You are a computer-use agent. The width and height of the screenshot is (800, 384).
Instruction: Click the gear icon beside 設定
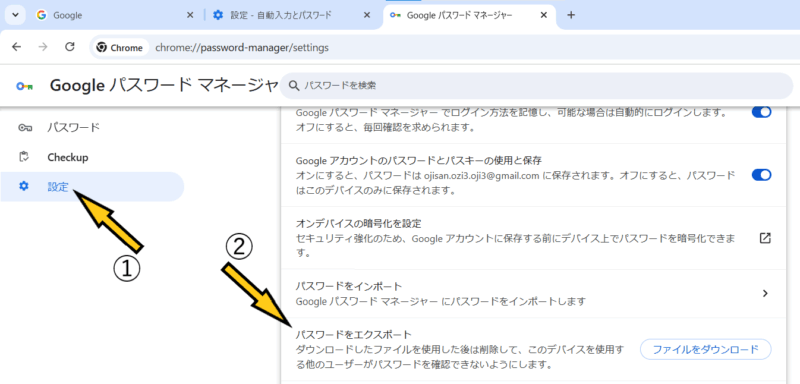[x=24, y=187]
